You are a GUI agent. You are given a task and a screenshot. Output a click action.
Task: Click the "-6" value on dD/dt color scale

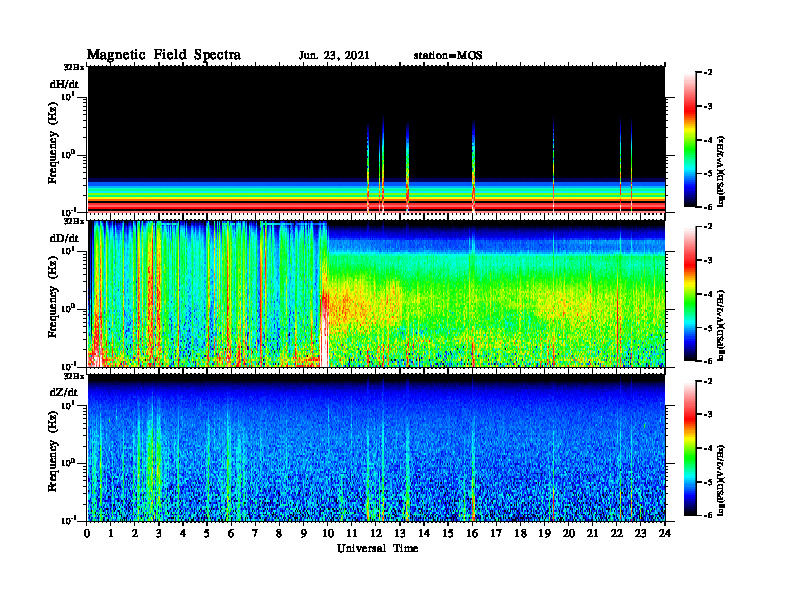(709, 361)
